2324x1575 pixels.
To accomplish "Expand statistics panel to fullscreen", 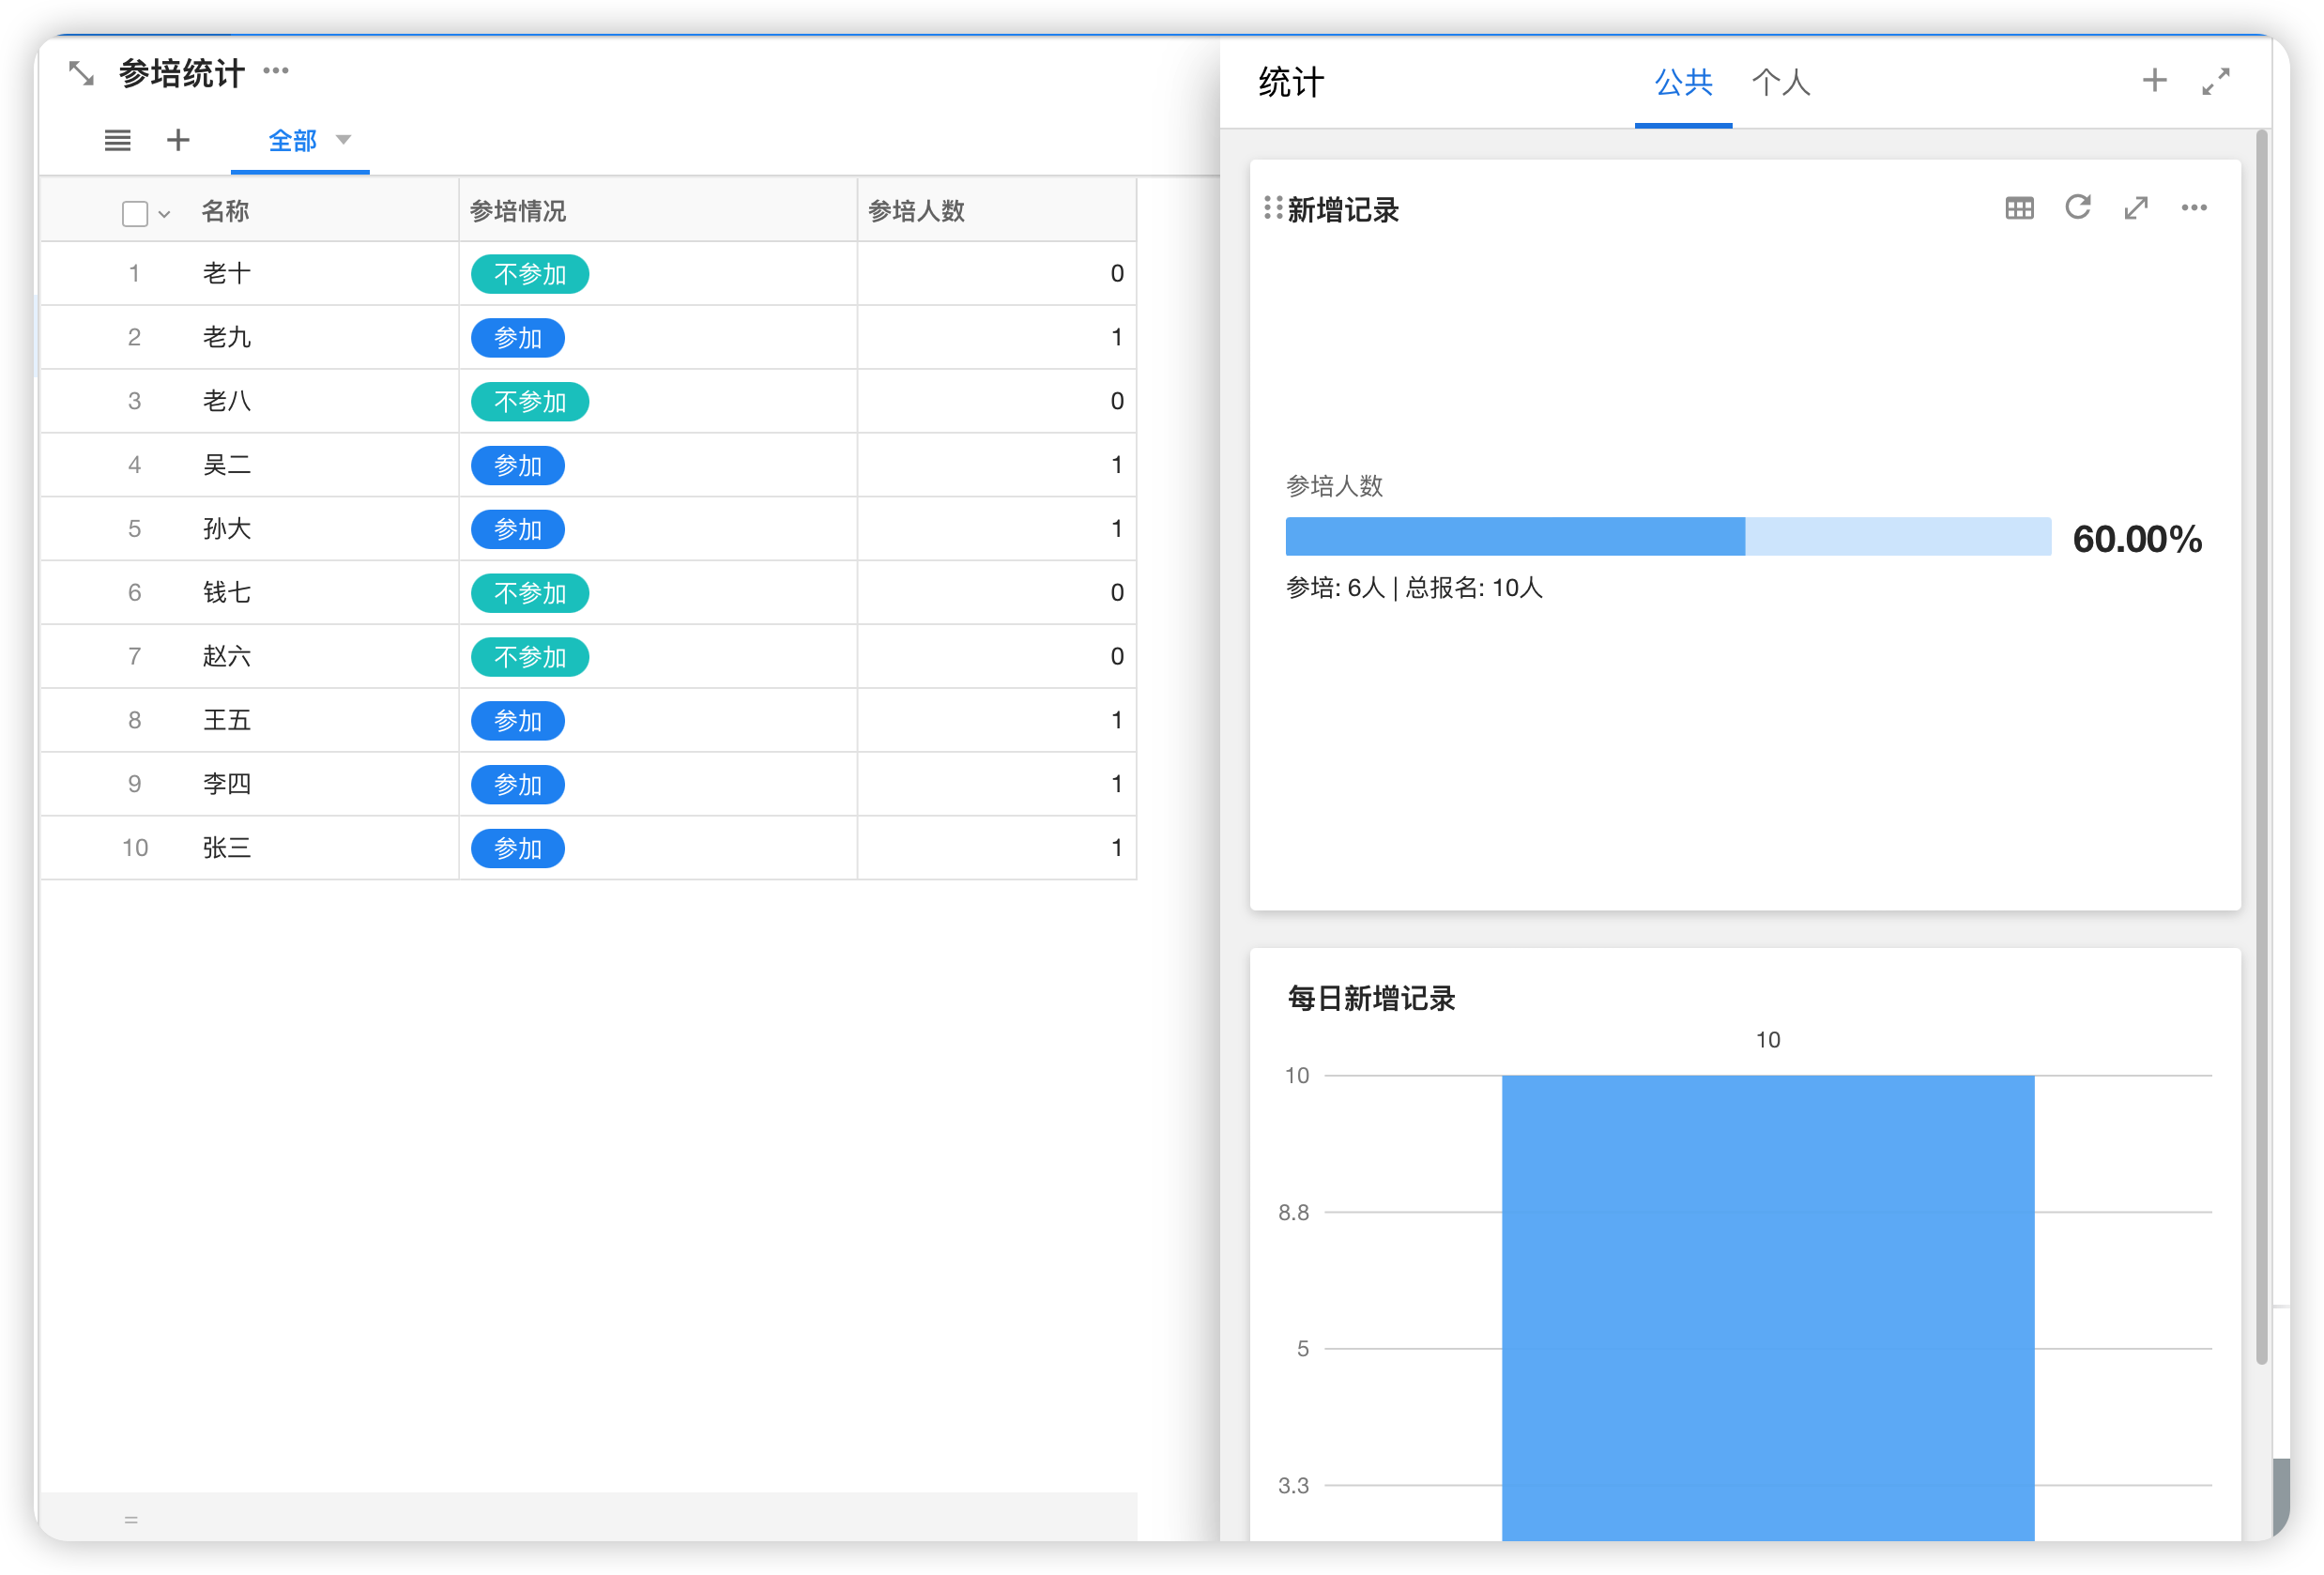I will [x=2215, y=81].
